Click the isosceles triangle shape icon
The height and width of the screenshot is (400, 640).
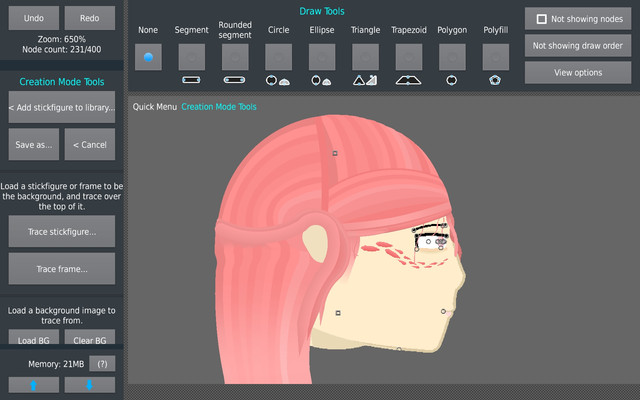[359, 80]
